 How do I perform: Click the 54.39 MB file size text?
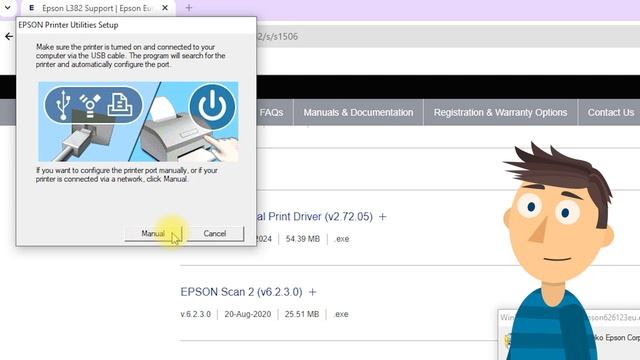pyautogui.click(x=303, y=239)
